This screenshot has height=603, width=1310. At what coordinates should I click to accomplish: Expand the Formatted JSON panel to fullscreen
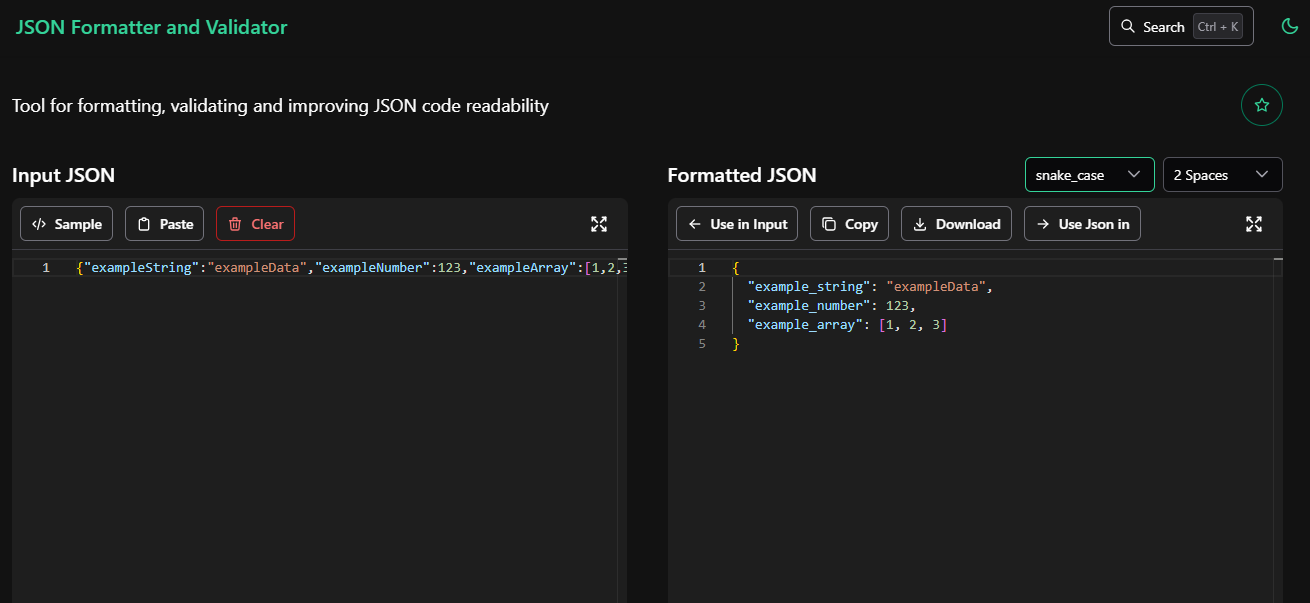click(x=1254, y=224)
